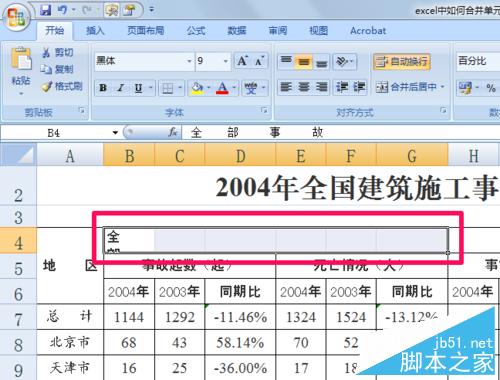Click the 粘贴 paste icon
500x380 pixels.
point(21,59)
